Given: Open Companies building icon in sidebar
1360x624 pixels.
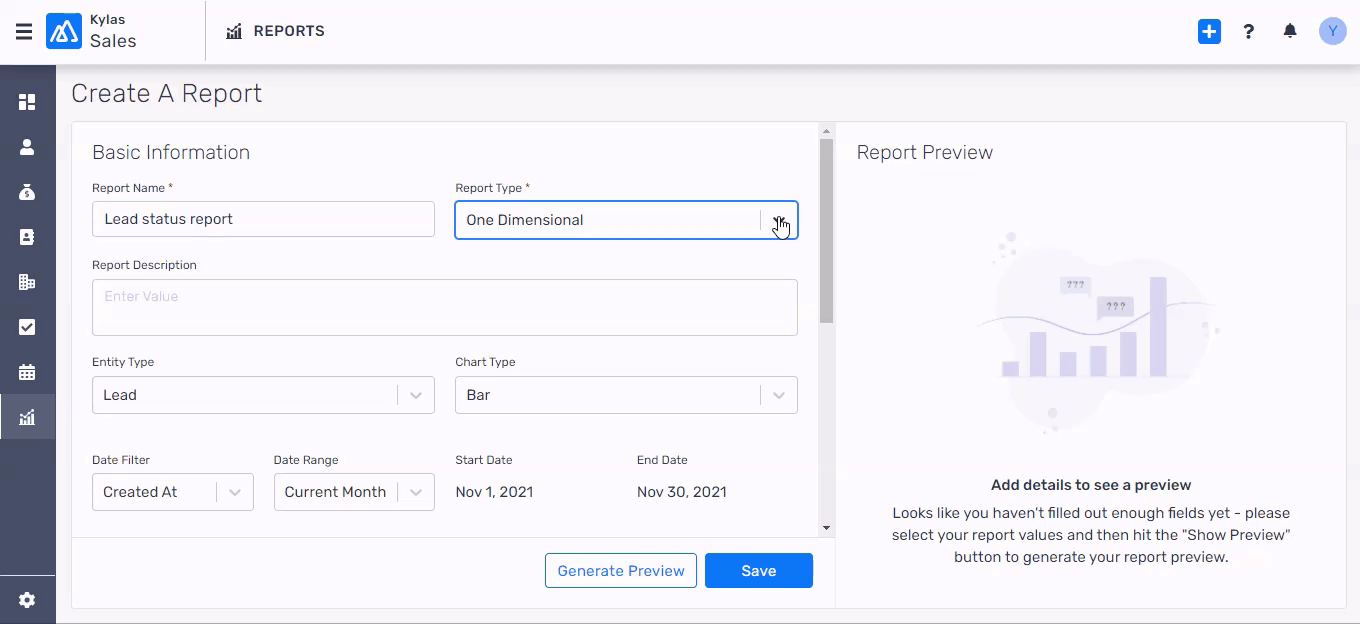Looking at the screenshot, I should point(27,282).
